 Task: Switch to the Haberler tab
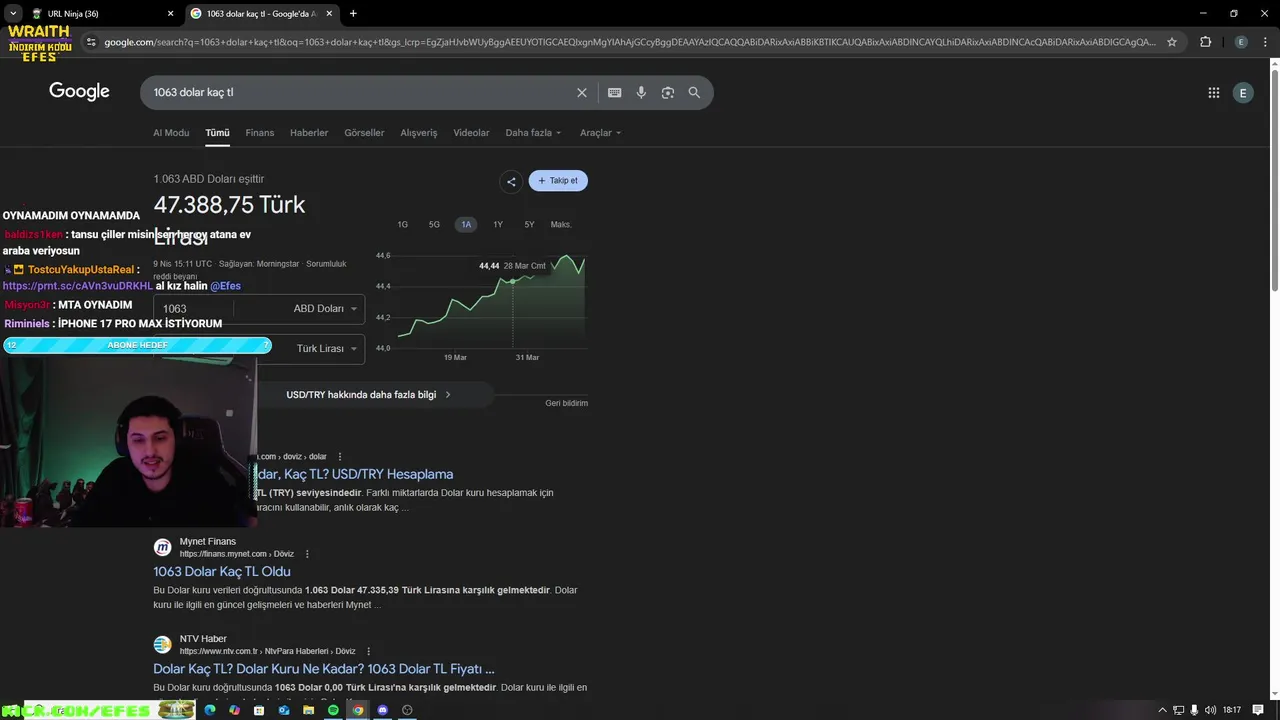pyautogui.click(x=309, y=133)
